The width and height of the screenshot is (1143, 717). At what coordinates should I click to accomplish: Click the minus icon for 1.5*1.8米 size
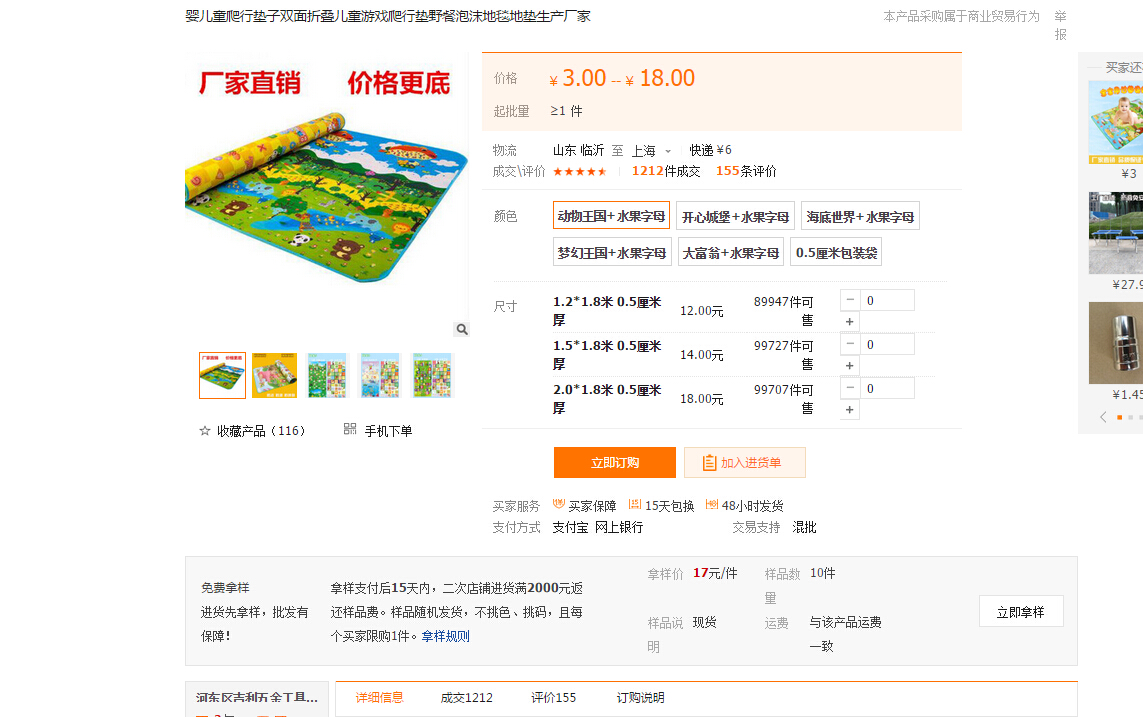click(849, 344)
